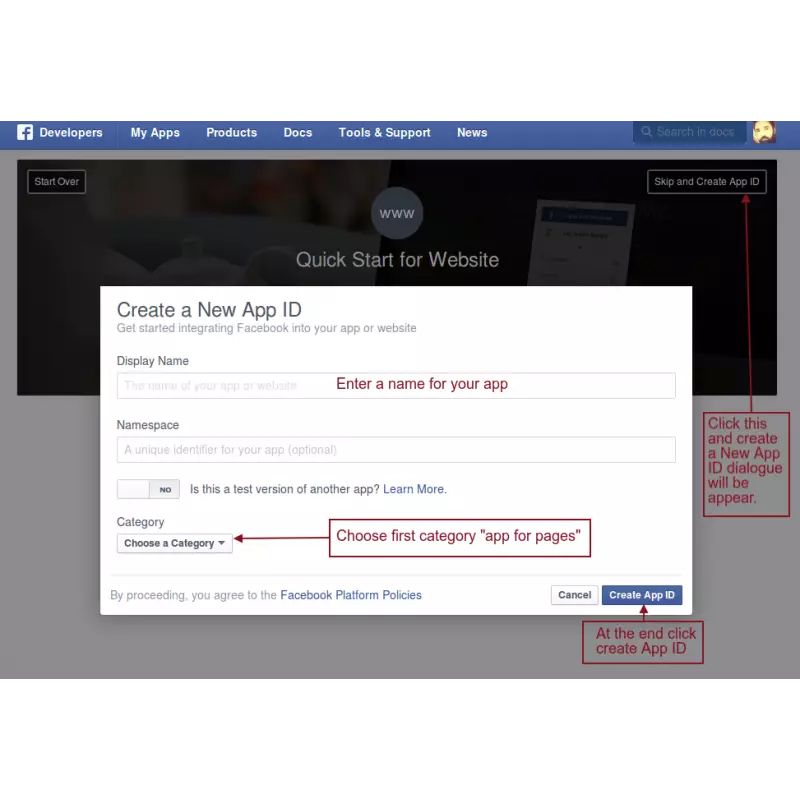The image size is (800, 800).
Task: Open the Products menu
Action: point(232,133)
